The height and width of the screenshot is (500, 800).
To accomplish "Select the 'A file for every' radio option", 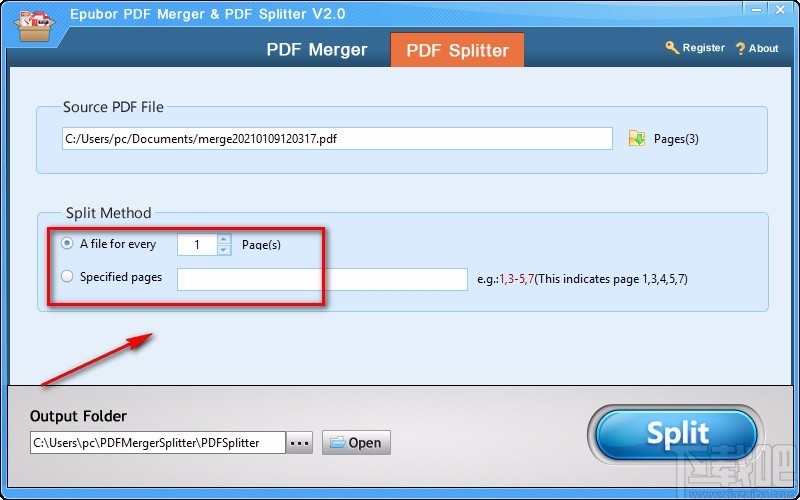I will click(67, 244).
